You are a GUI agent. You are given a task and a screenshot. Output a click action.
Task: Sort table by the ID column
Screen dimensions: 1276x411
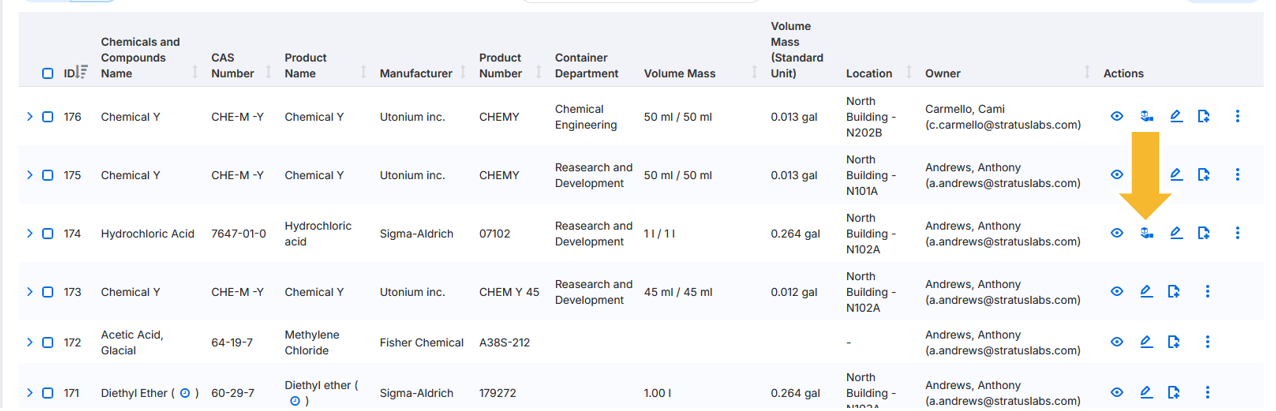click(x=82, y=72)
